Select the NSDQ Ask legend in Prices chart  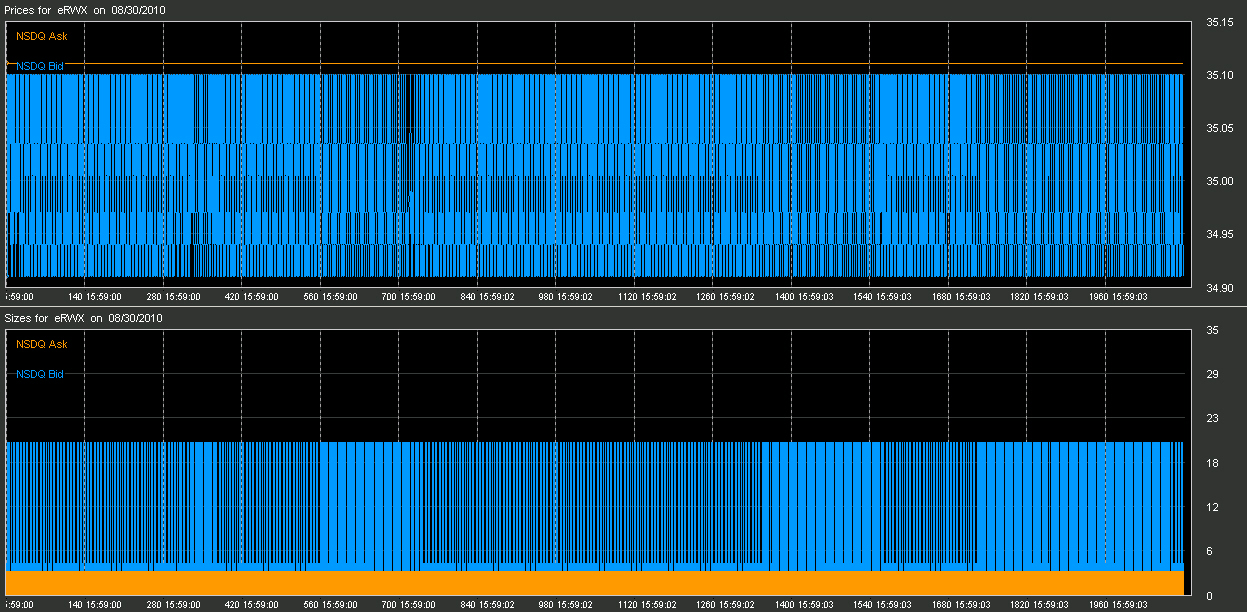tap(42, 36)
